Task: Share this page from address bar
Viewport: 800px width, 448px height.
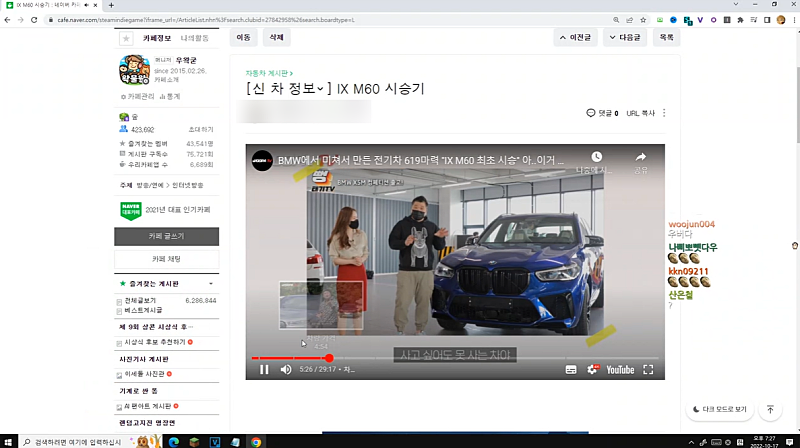Action: point(630,20)
